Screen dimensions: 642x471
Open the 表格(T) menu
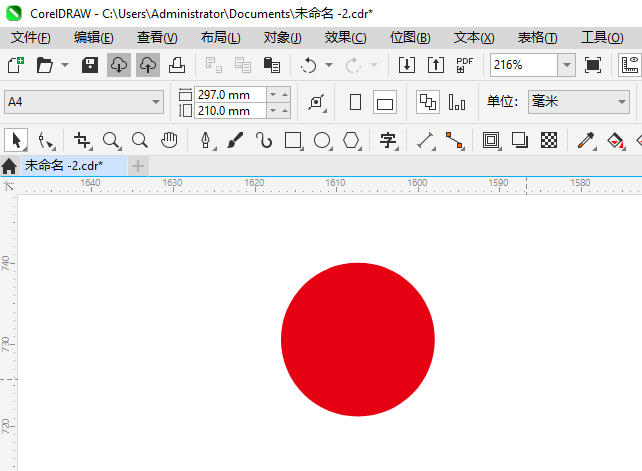tap(537, 38)
